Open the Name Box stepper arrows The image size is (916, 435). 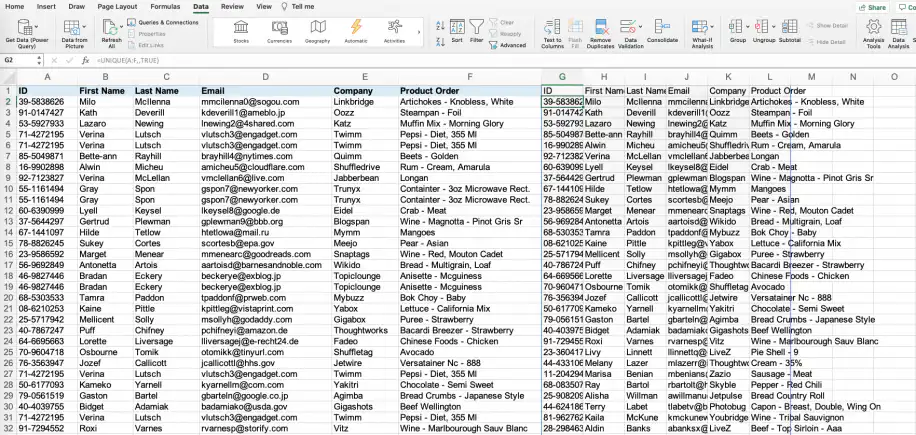39,60
